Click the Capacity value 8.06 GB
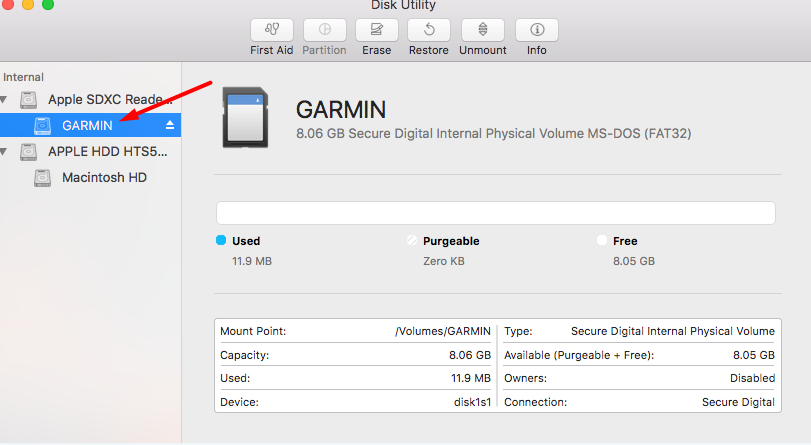 [x=470, y=355]
